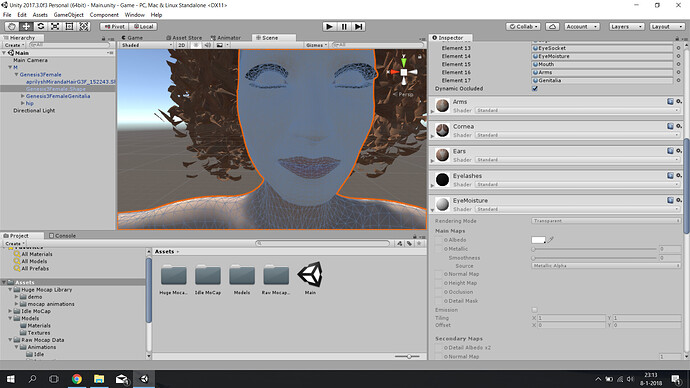This screenshot has width=690, height=388.
Task: Open the Cloud services icon
Action: pos(552,26)
